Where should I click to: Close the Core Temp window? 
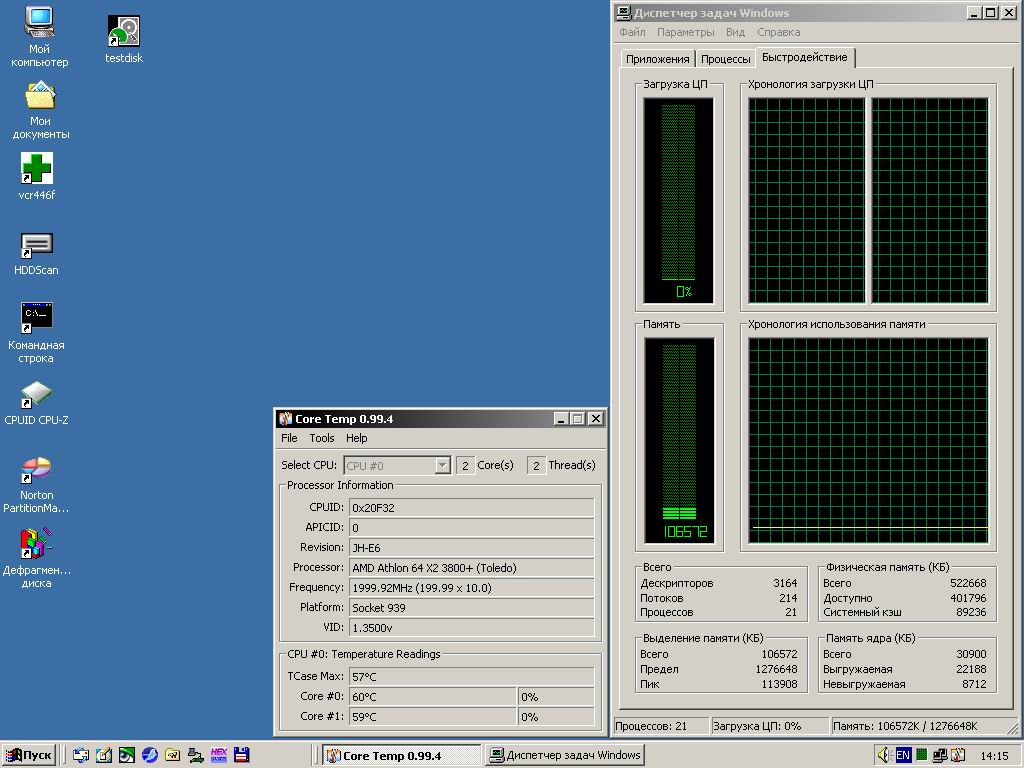tap(596, 419)
